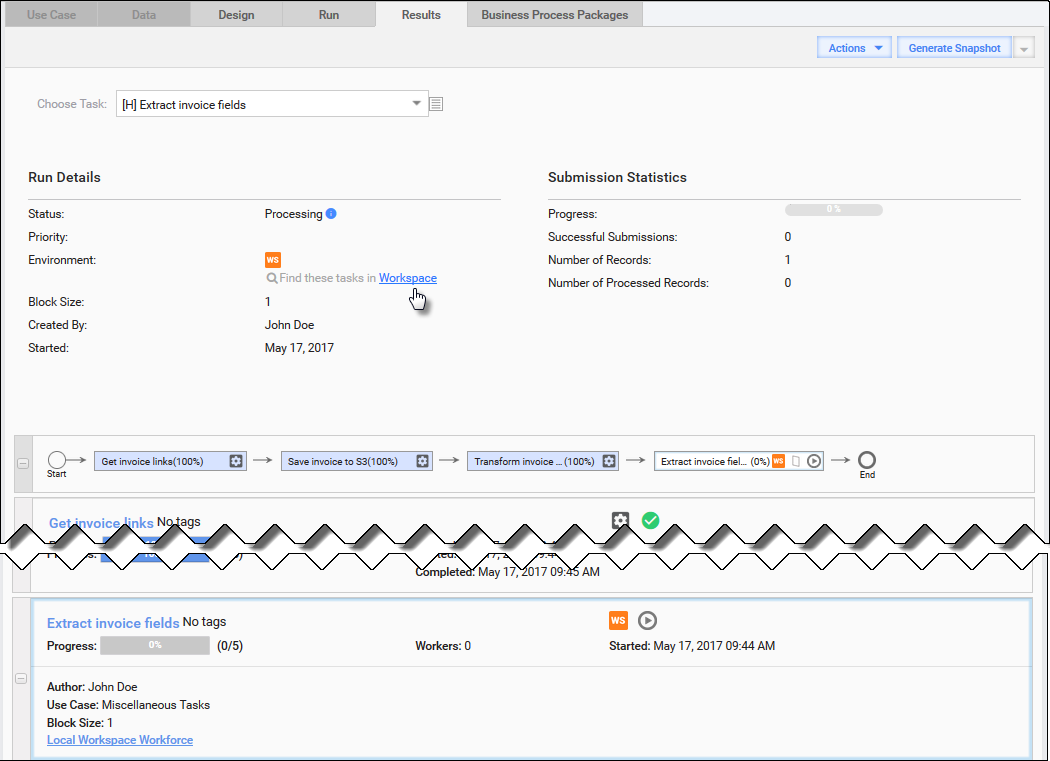This screenshot has width=1050, height=761.
Task: Open the Local Workspace Workforce link
Action: pos(120,740)
